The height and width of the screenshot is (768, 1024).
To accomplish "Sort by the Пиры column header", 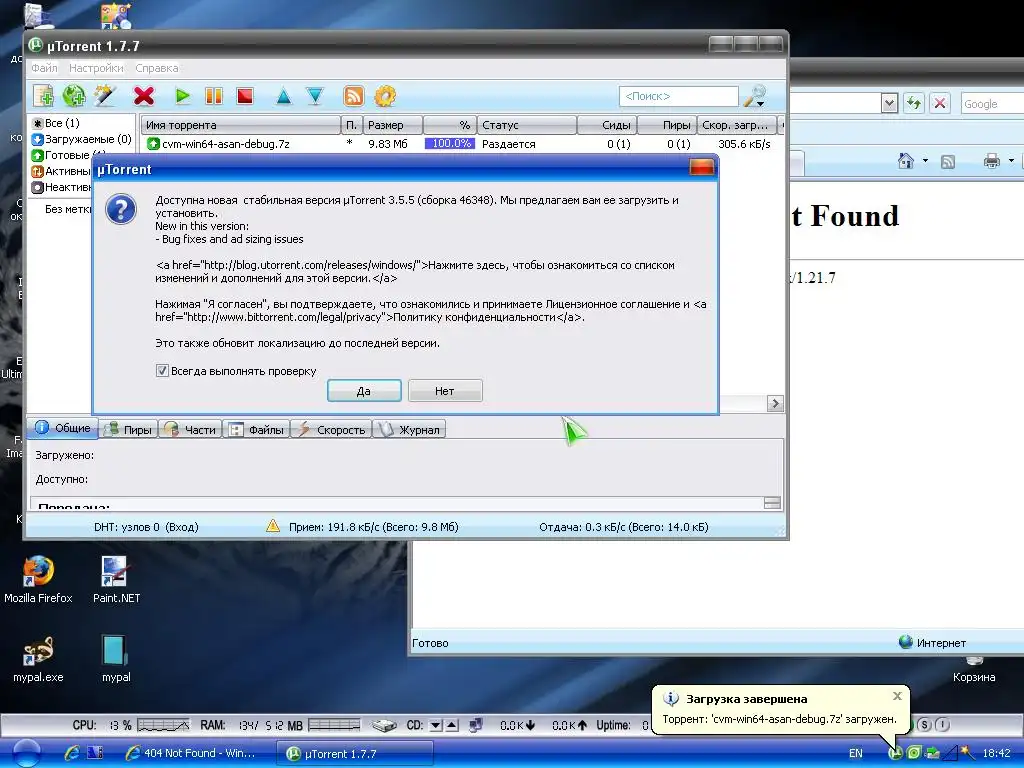I will click(667, 125).
